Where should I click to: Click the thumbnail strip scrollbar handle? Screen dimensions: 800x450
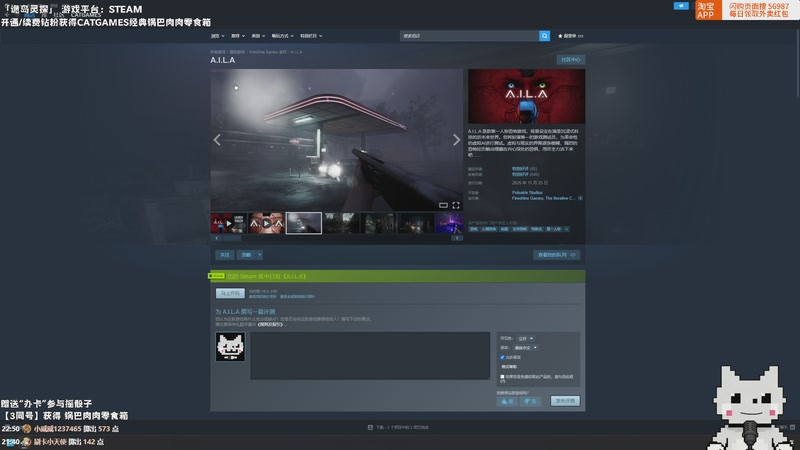[232, 238]
